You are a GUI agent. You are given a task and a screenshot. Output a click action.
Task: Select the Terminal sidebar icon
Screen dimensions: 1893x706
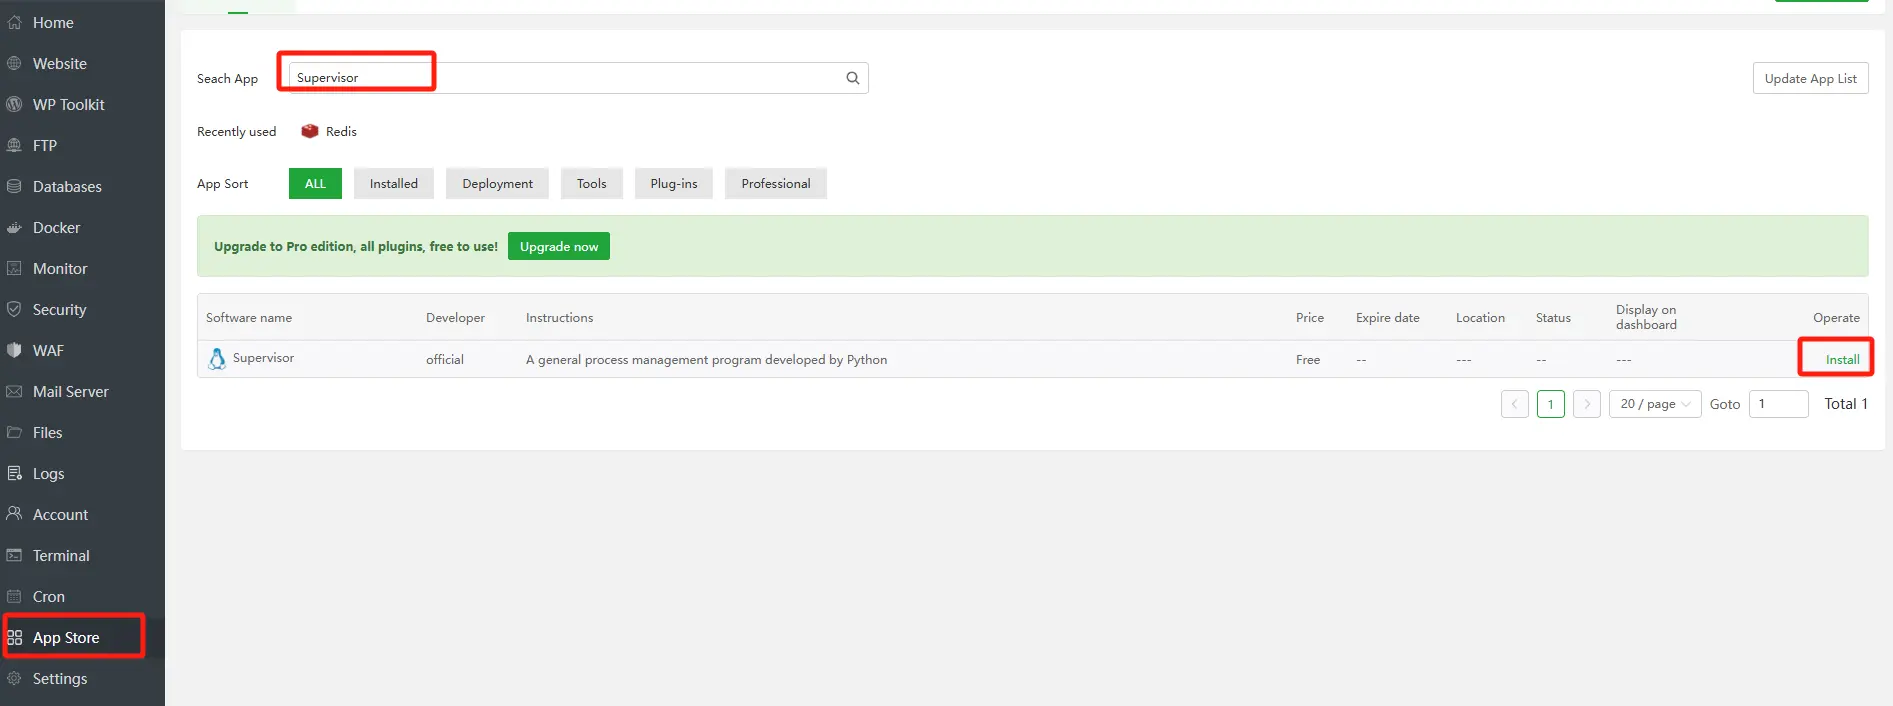(14, 555)
